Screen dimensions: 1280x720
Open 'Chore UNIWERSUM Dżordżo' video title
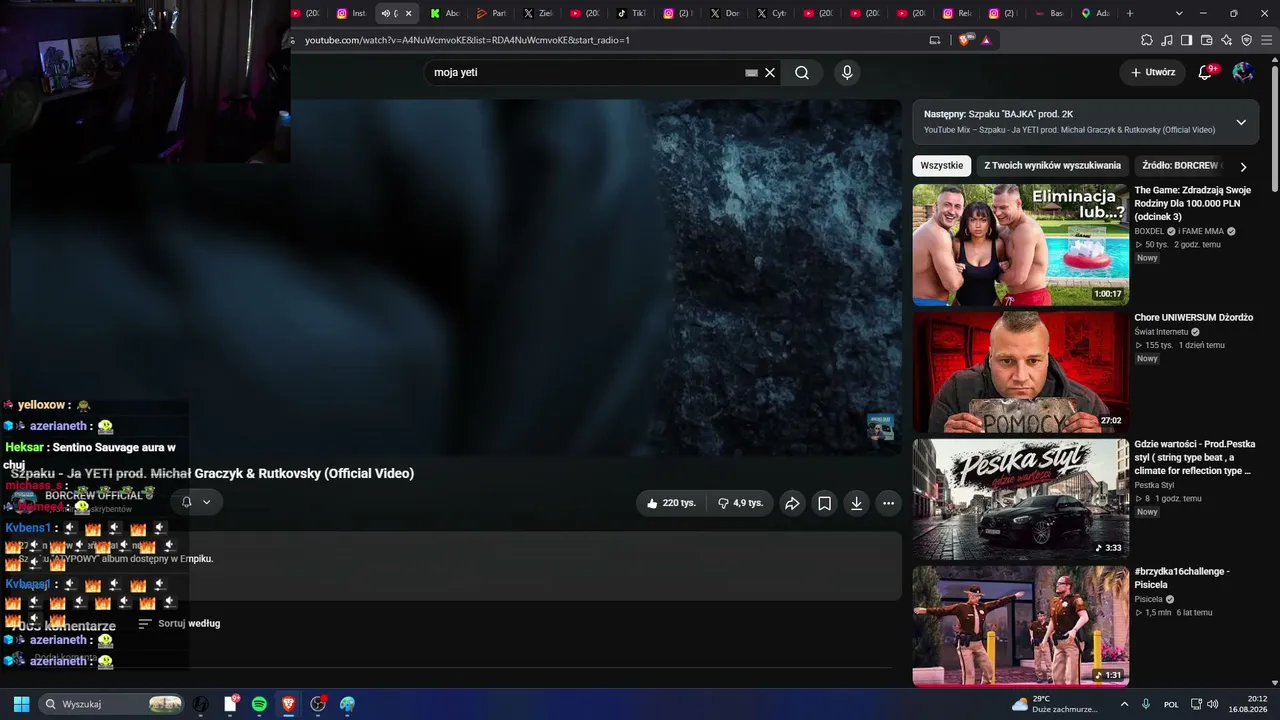click(1193, 317)
